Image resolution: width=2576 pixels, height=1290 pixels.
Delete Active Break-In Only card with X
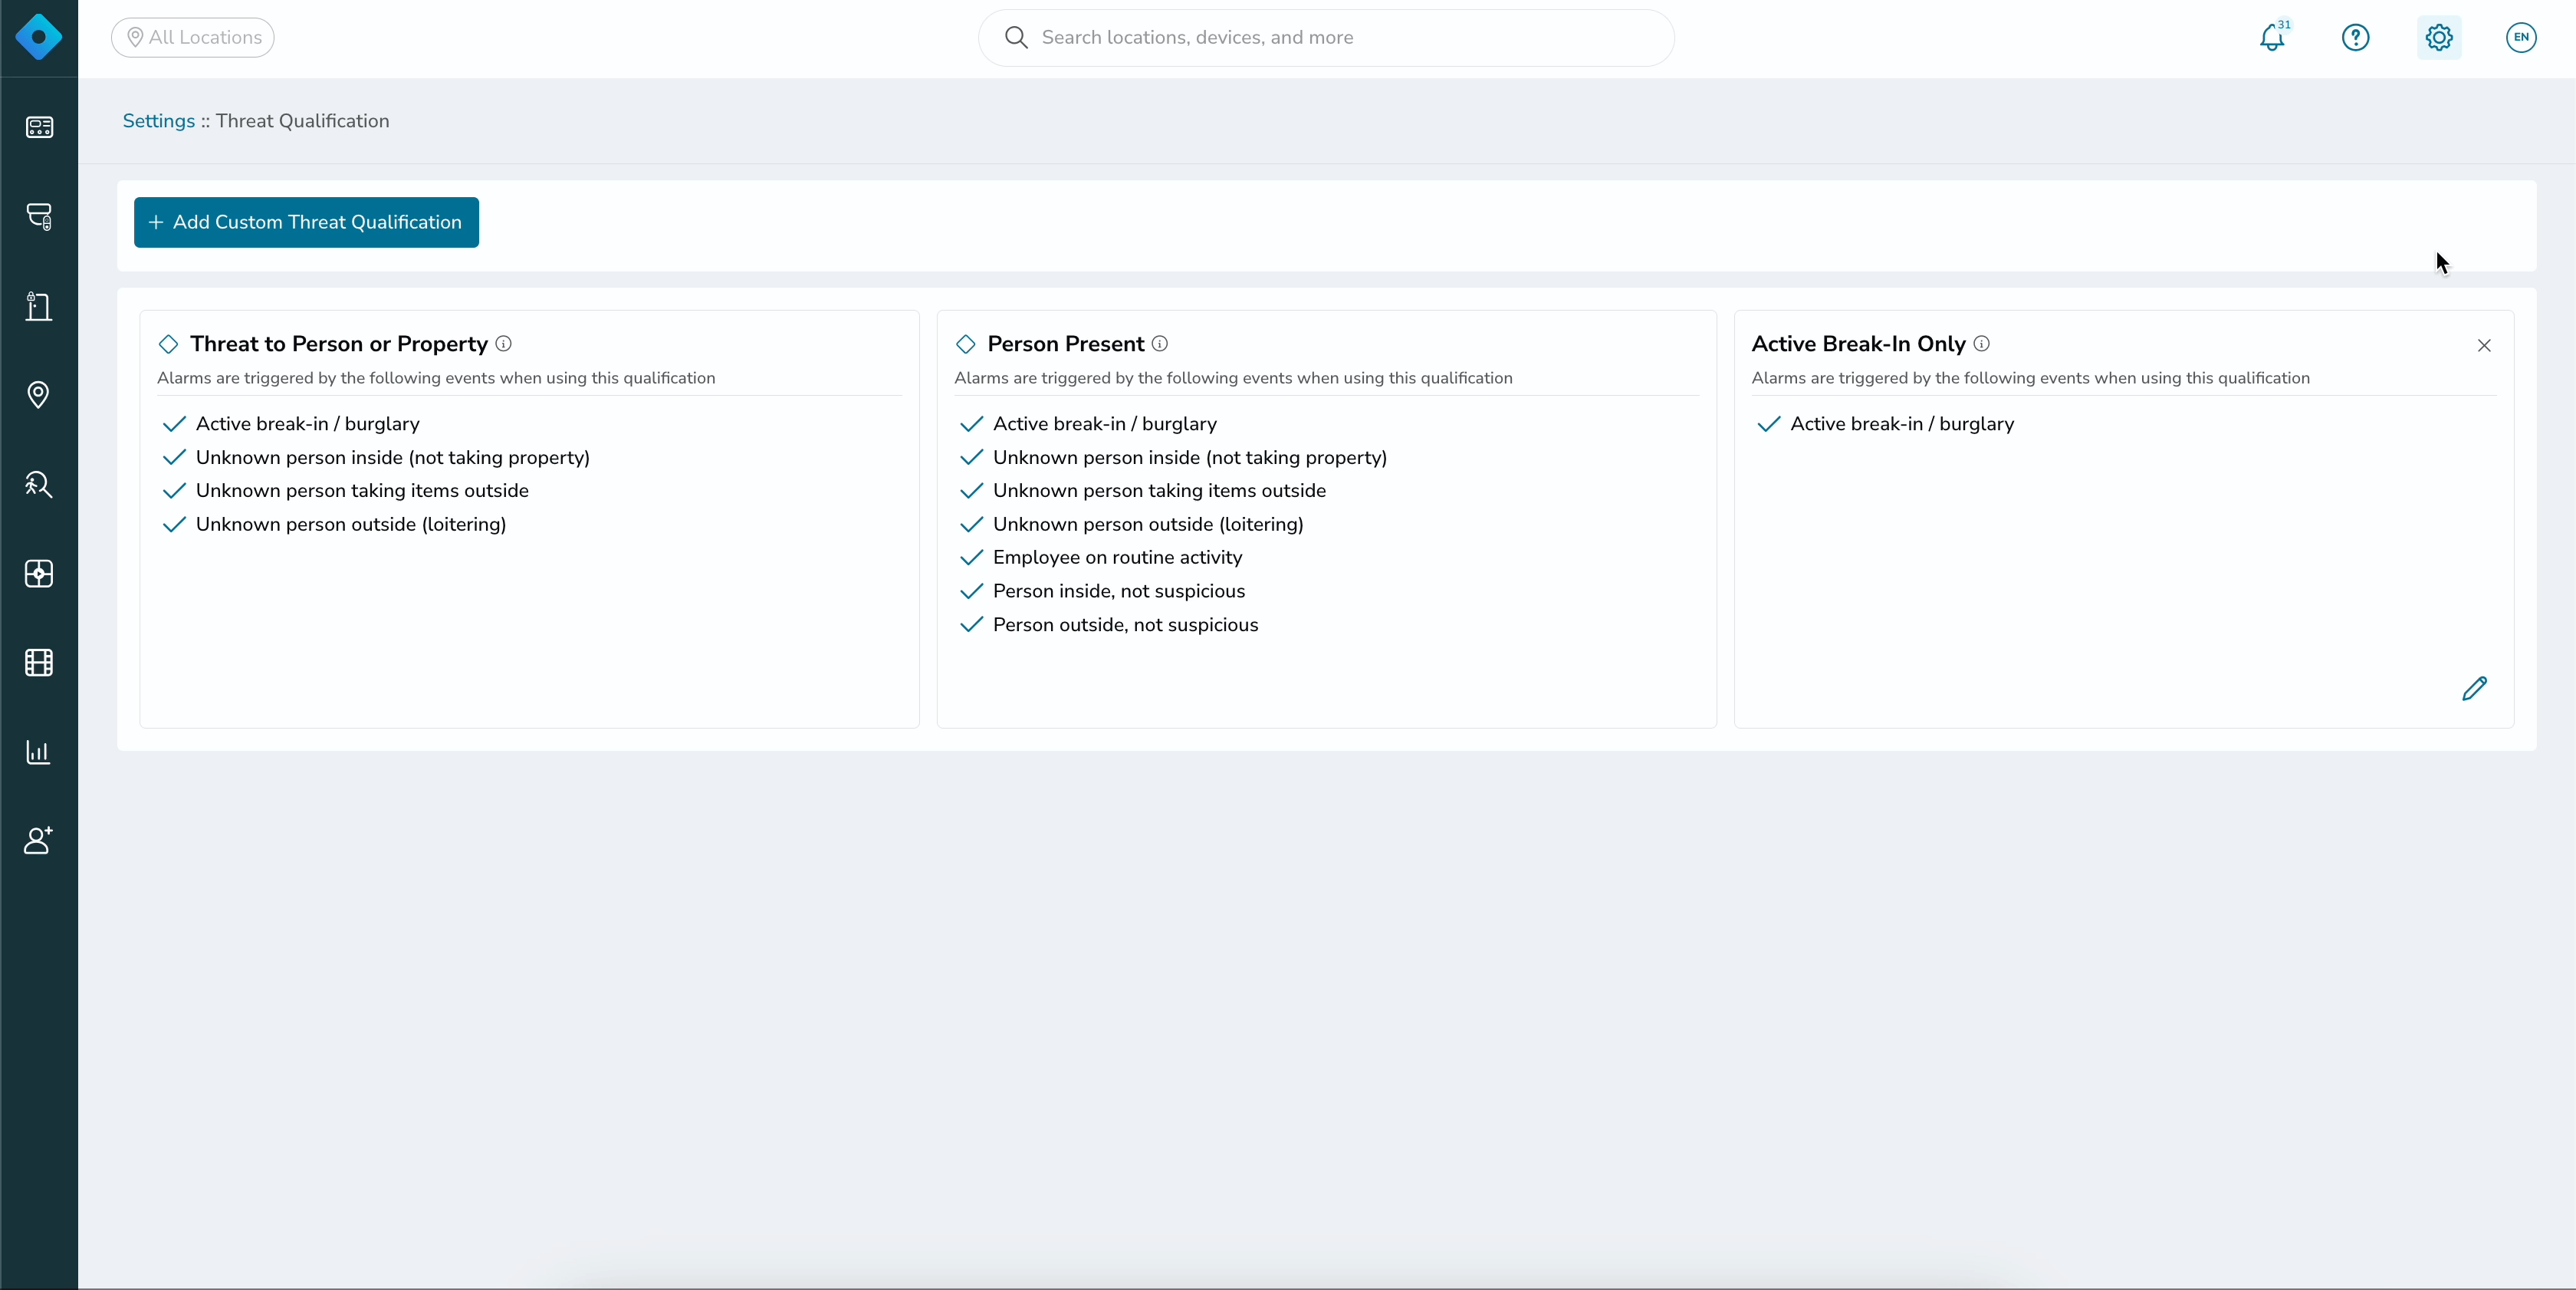point(2484,346)
